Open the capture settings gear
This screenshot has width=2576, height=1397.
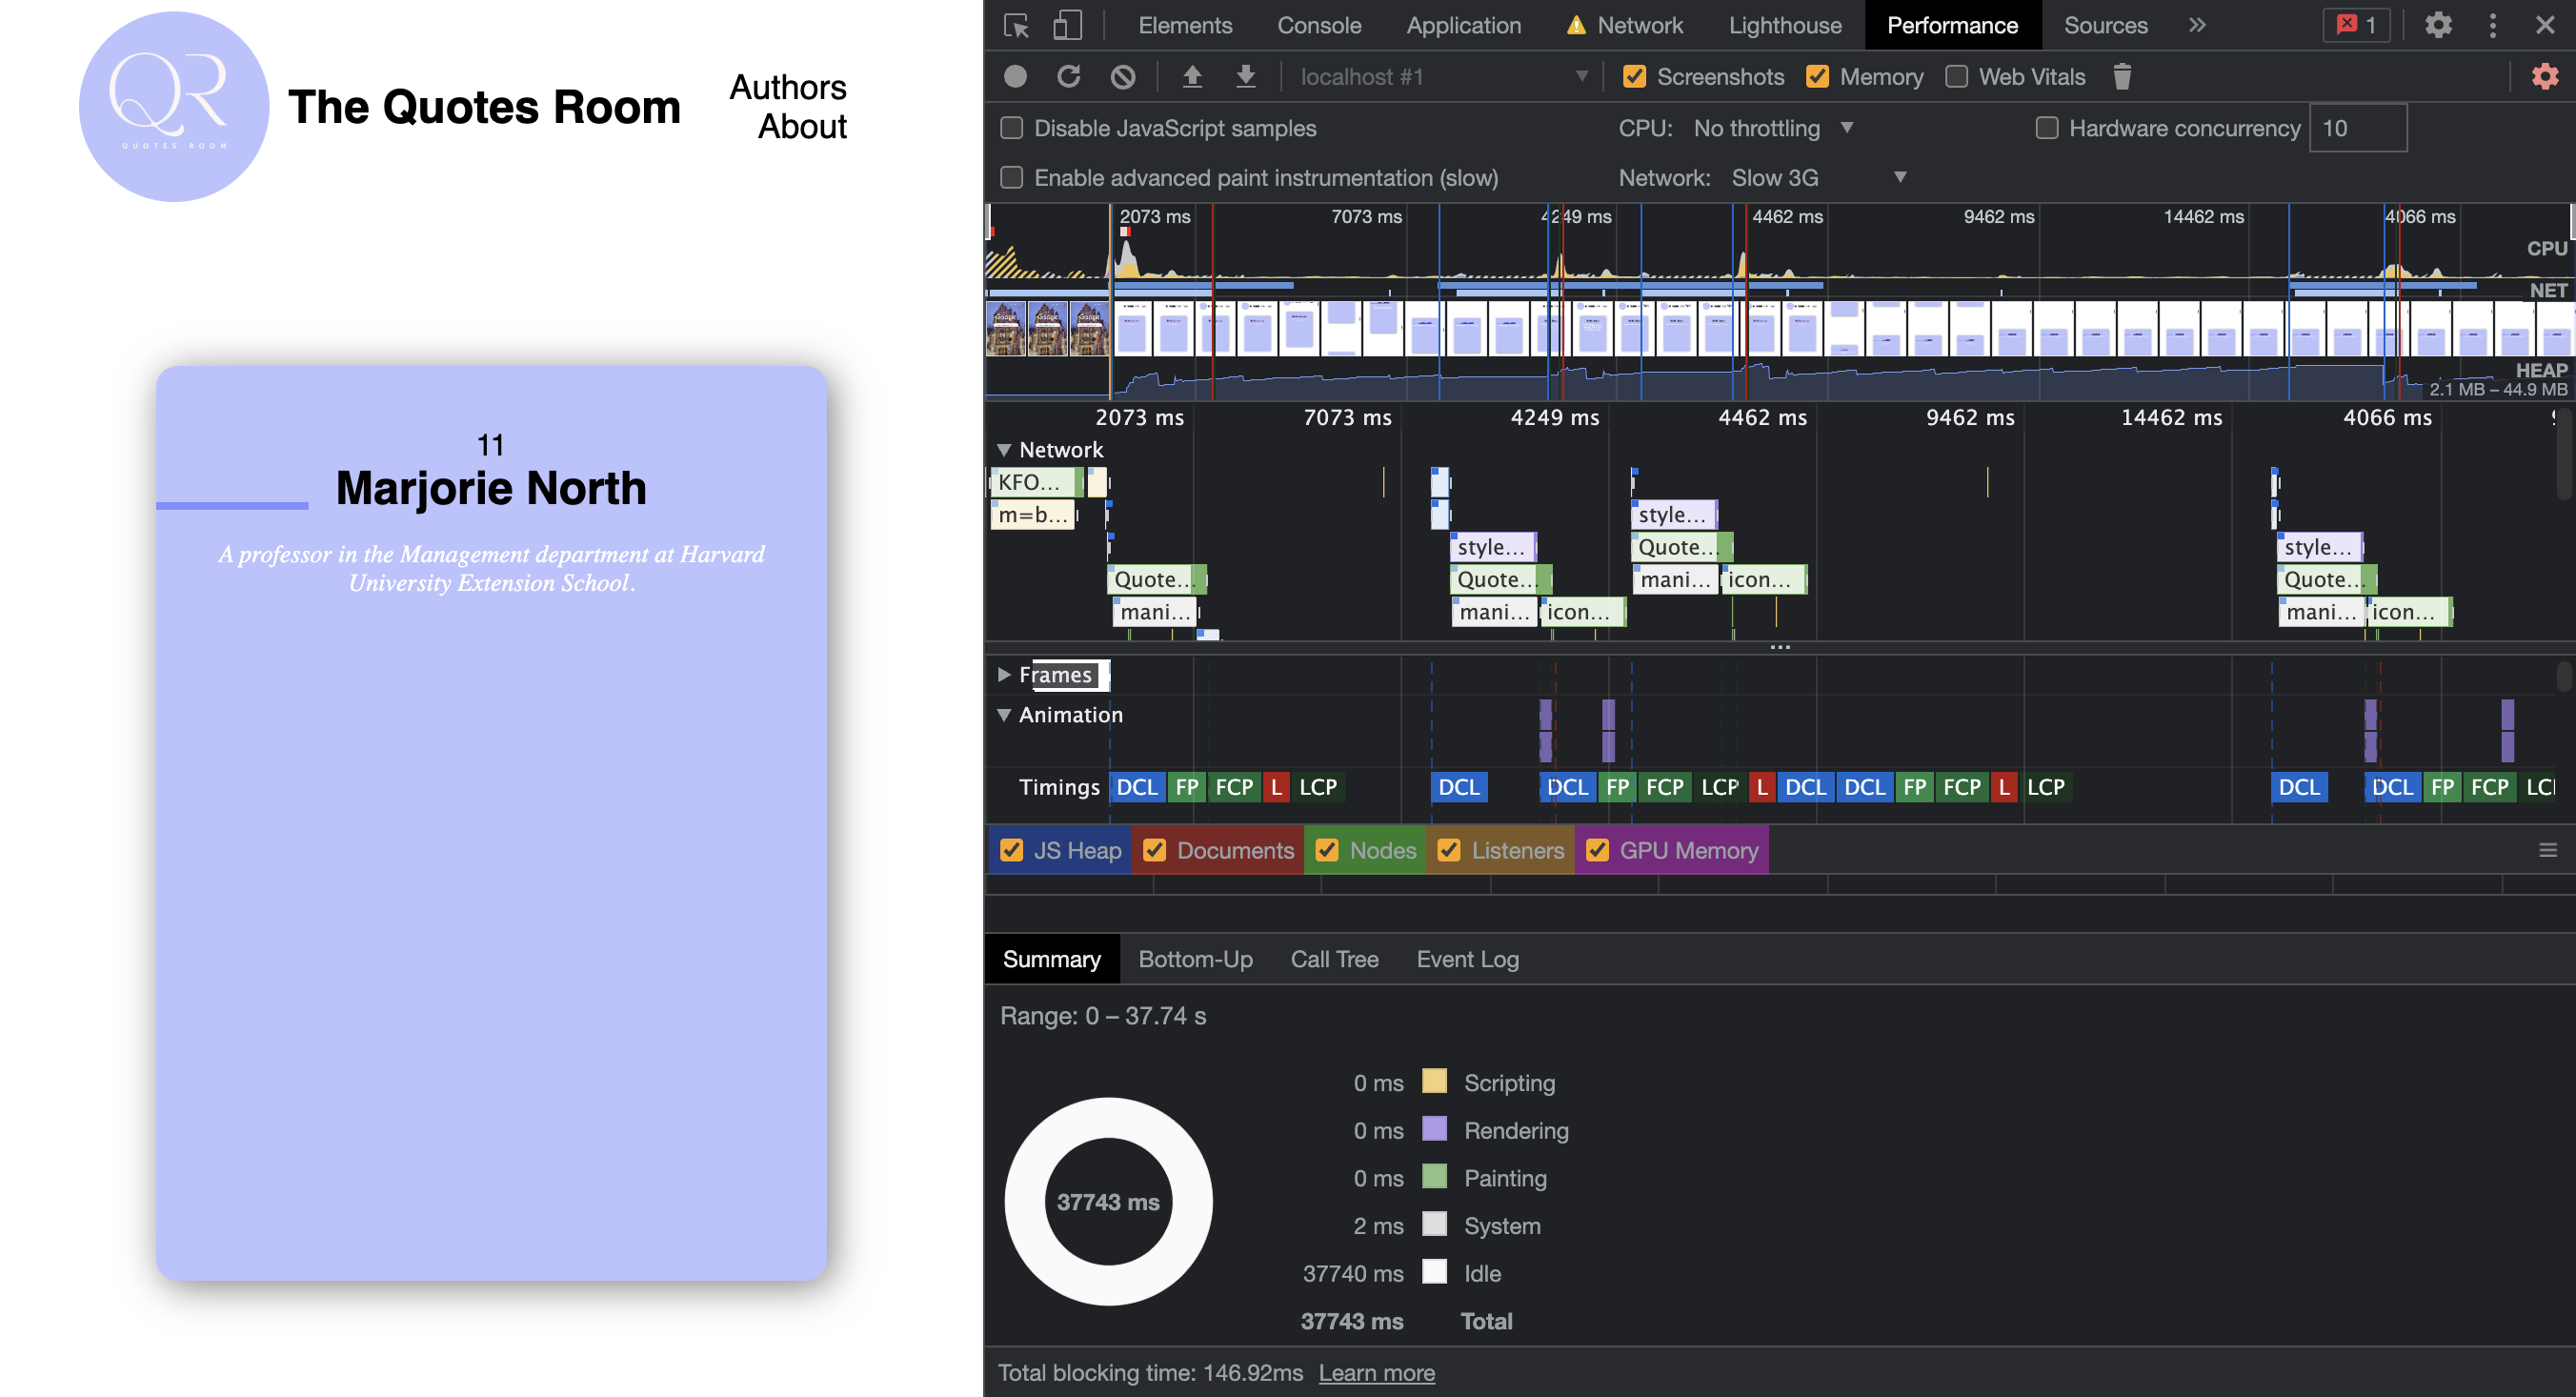tap(2543, 76)
